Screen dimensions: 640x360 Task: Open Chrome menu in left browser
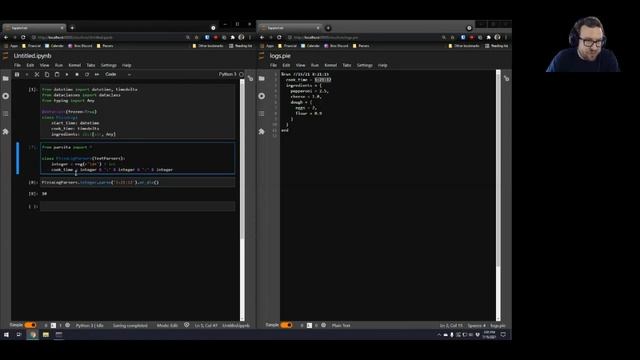coord(250,37)
